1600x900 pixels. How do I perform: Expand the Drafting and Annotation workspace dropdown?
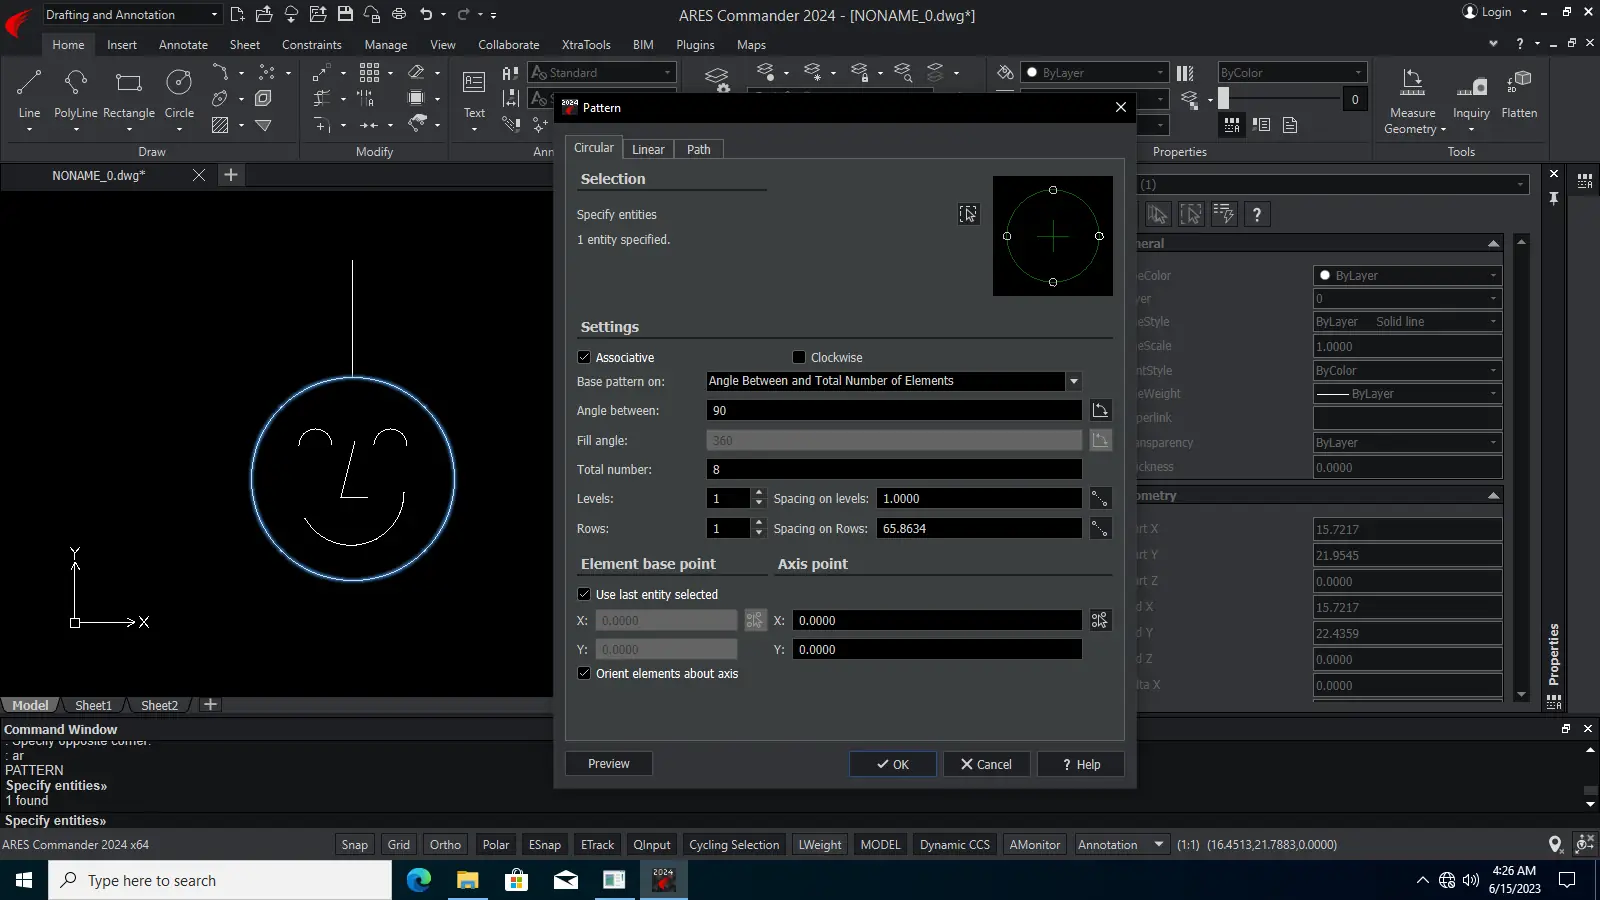click(x=214, y=15)
